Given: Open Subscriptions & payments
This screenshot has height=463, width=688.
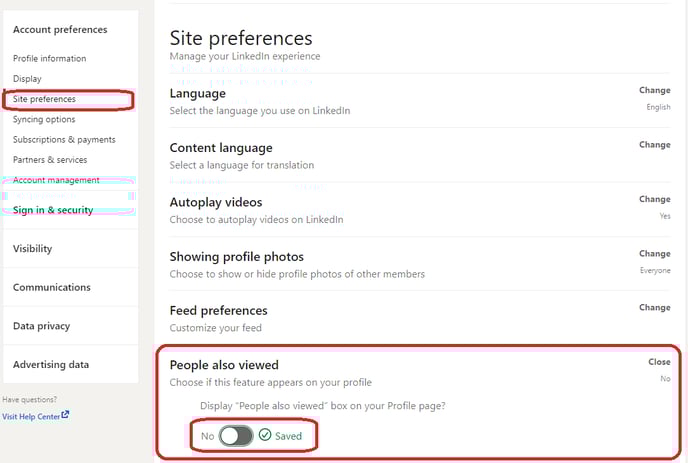Looking at the screenshot, I should 64,140.
